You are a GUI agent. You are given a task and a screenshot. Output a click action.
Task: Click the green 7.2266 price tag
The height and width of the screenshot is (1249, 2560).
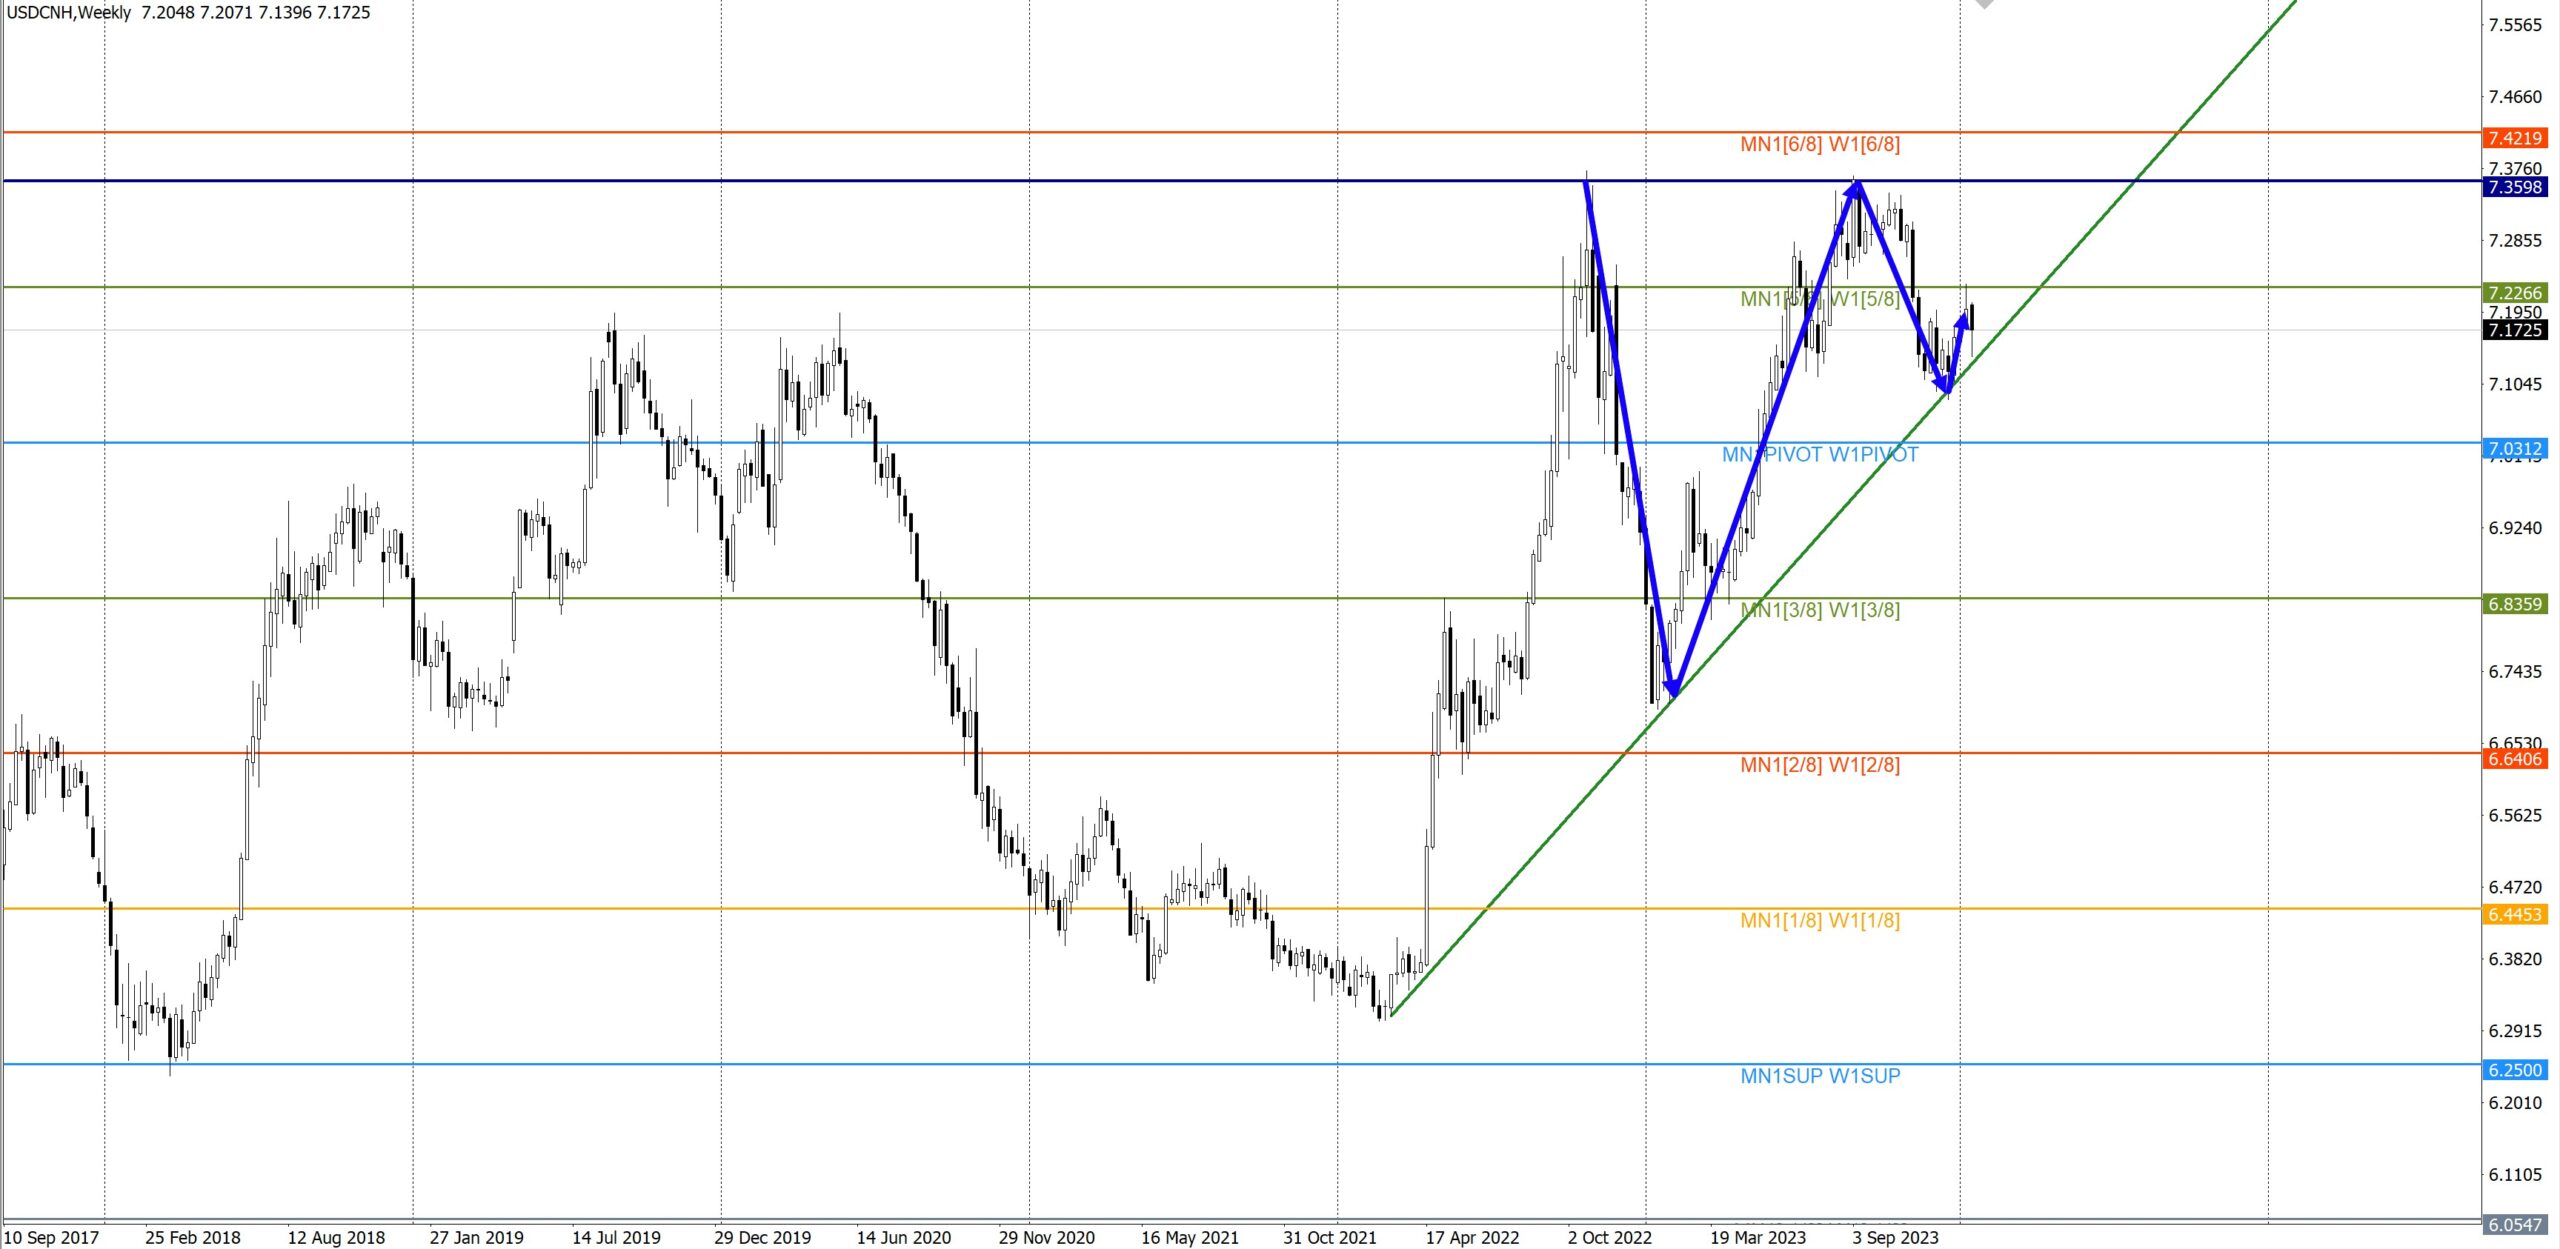tap(2514, 292)
